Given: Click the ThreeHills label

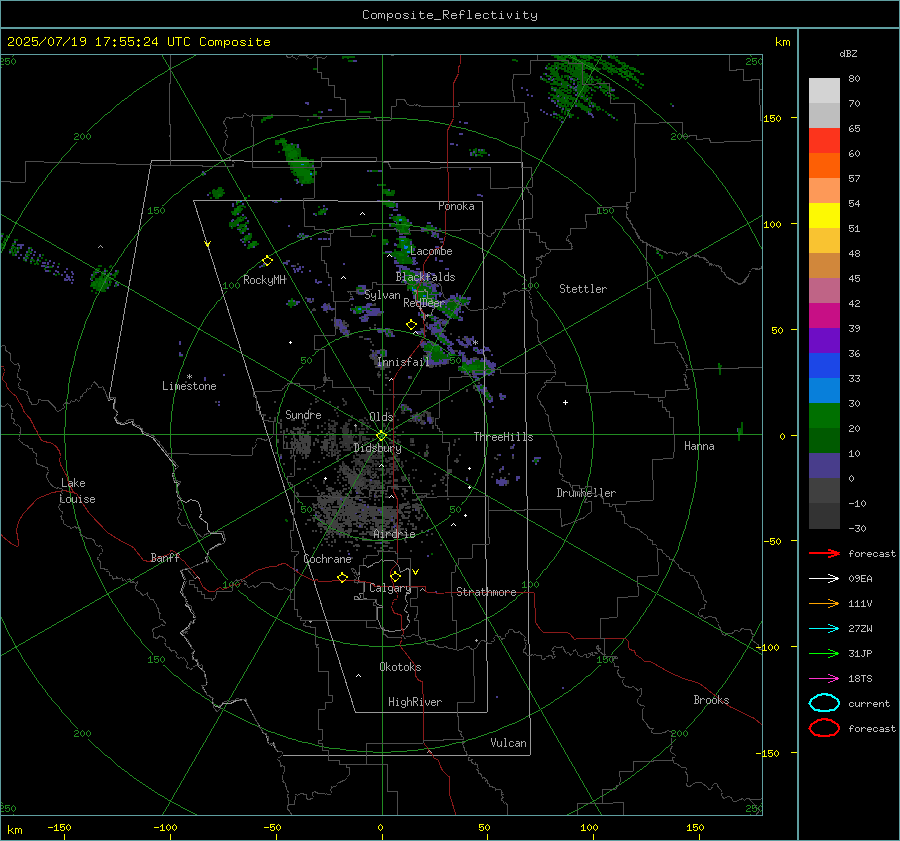Looking at the screenshot, I should (x=503, y=437).
